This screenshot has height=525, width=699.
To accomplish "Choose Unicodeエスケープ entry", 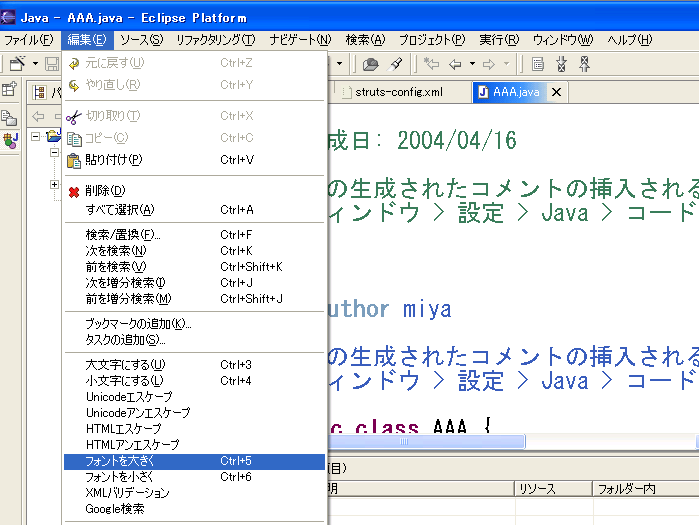I will pyautogui.click(x=194, y=397).
